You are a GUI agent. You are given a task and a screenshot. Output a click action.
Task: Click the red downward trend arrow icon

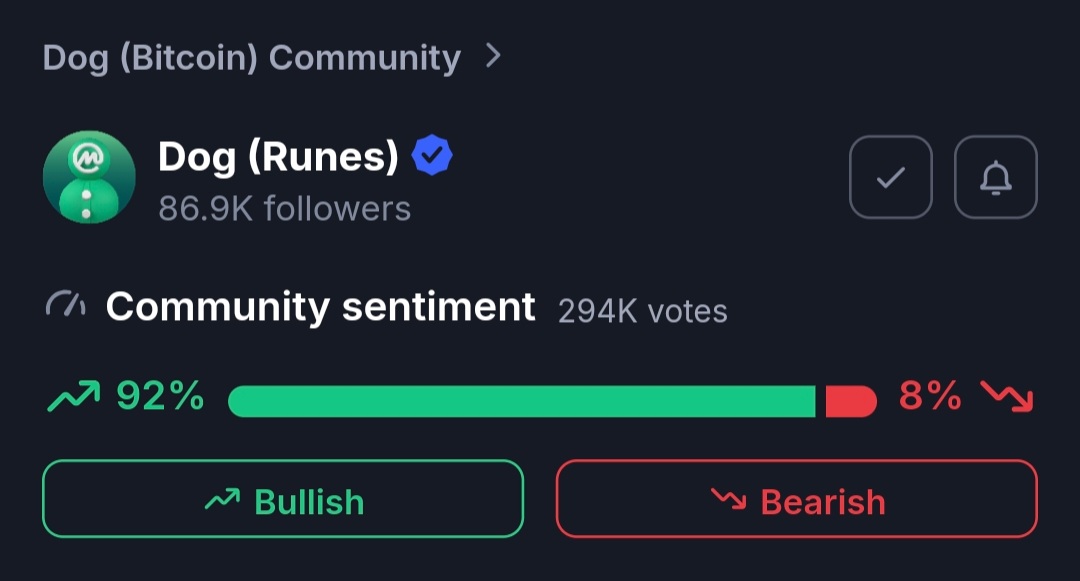[x=1006, y=398]
